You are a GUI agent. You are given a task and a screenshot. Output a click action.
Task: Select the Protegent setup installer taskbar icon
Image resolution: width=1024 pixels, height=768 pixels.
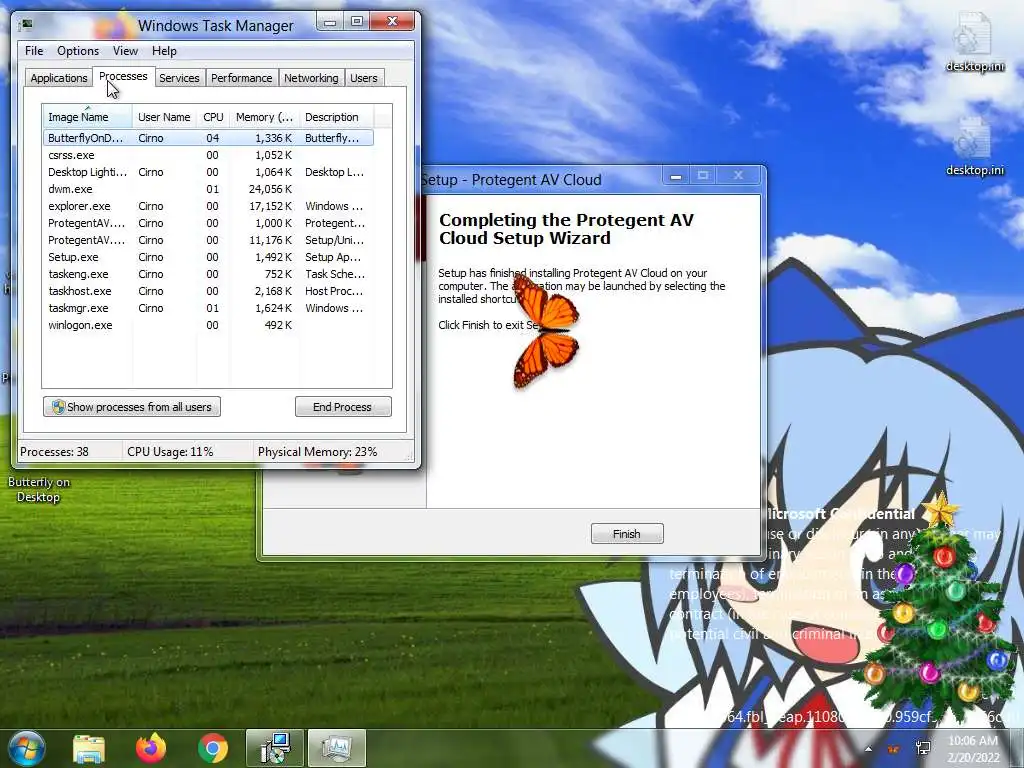pos(274,748)
